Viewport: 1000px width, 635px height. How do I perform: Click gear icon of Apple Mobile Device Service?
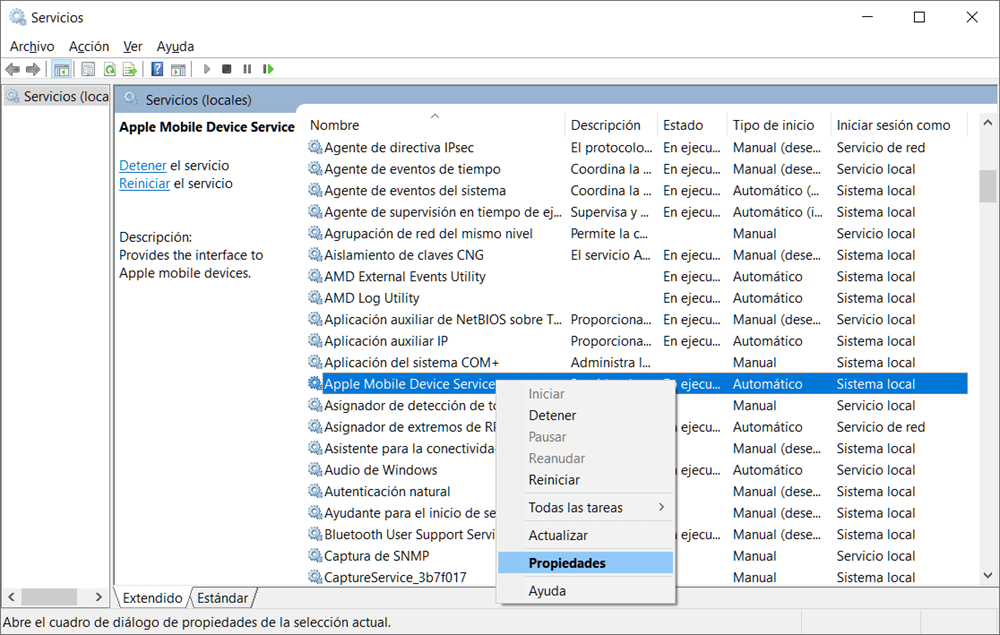point(315,384)
